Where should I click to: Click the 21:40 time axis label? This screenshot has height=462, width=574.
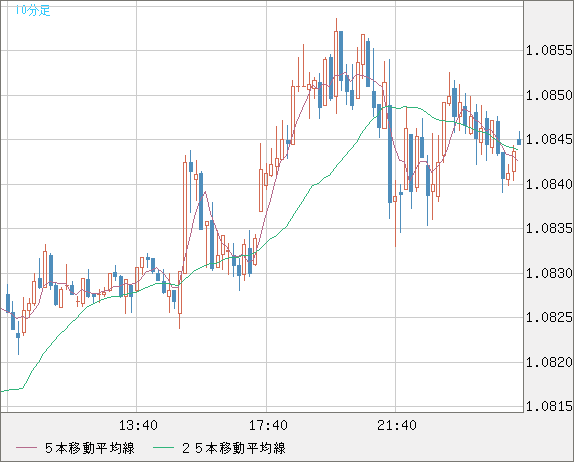pos(397,425)
